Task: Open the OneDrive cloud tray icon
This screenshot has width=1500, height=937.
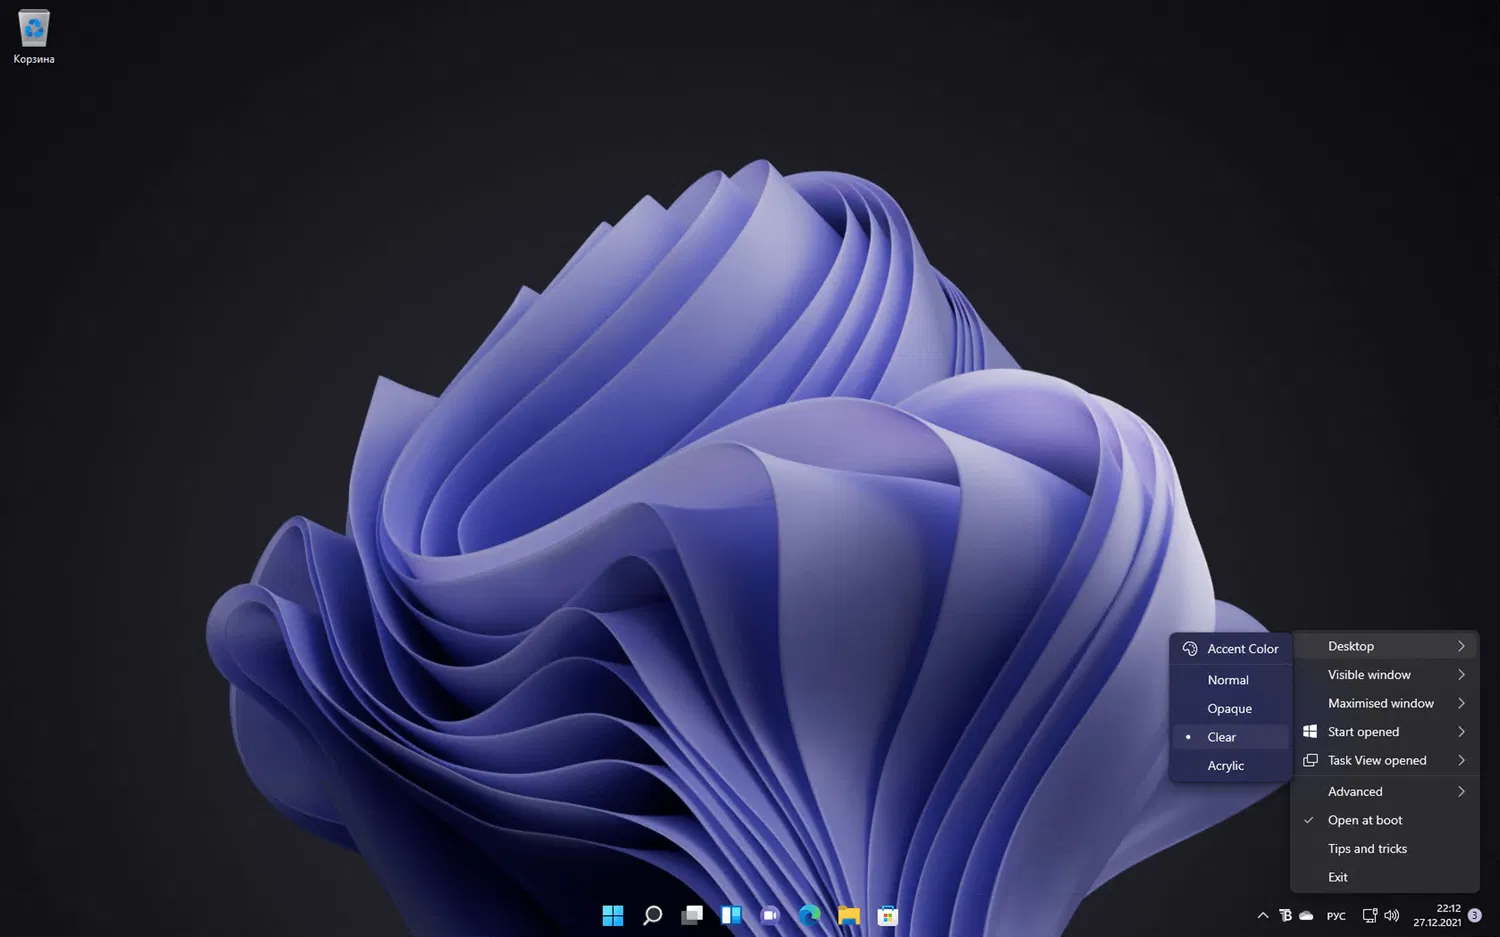Action: (1306, 915)
